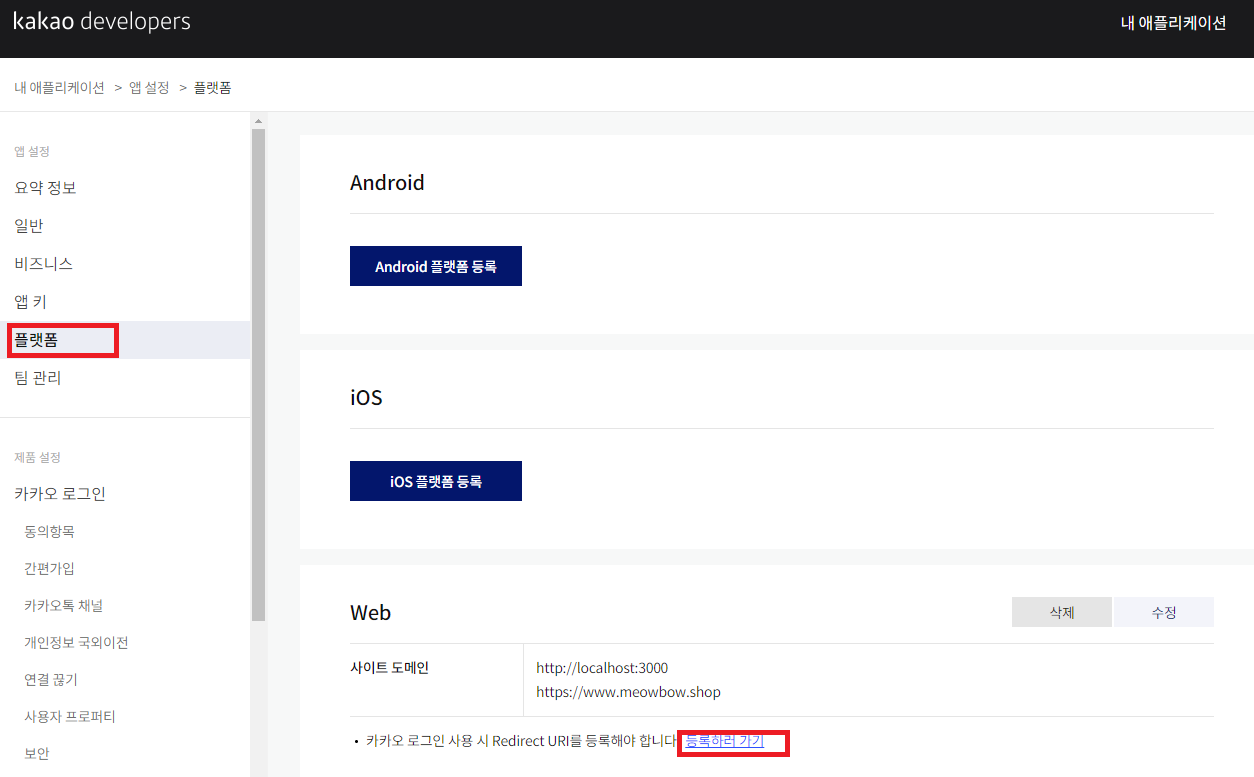Click the Android 플랫폼 등록 button
Viewport: 1254px width, 777px height.
(x=436, y=266)
